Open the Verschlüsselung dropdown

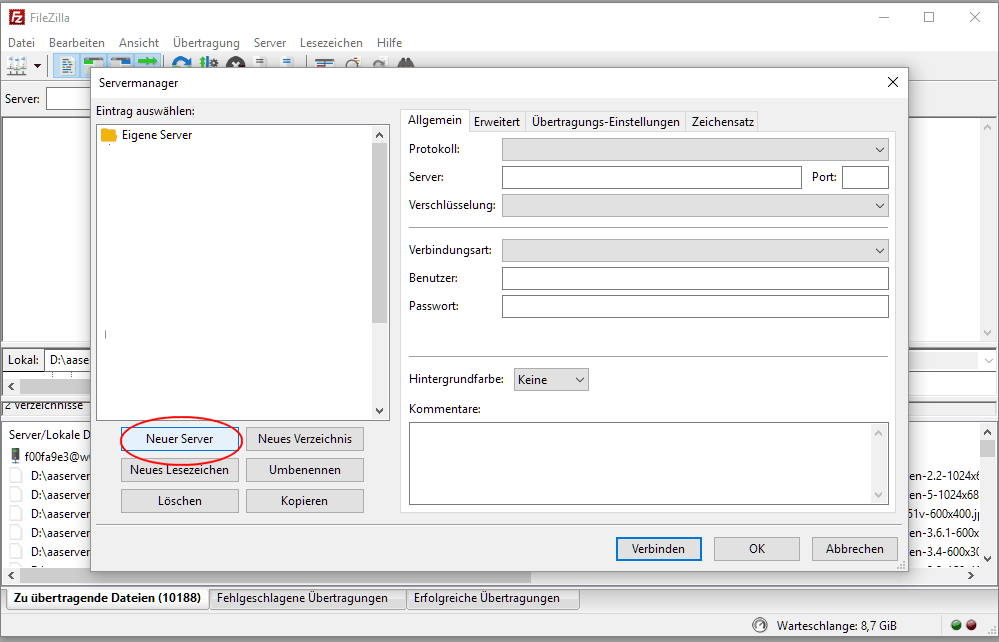(695, 206)
